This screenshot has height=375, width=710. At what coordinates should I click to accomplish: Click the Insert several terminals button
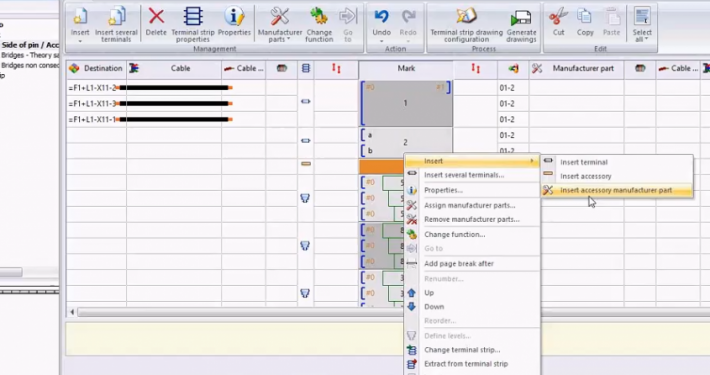point(116,25)
